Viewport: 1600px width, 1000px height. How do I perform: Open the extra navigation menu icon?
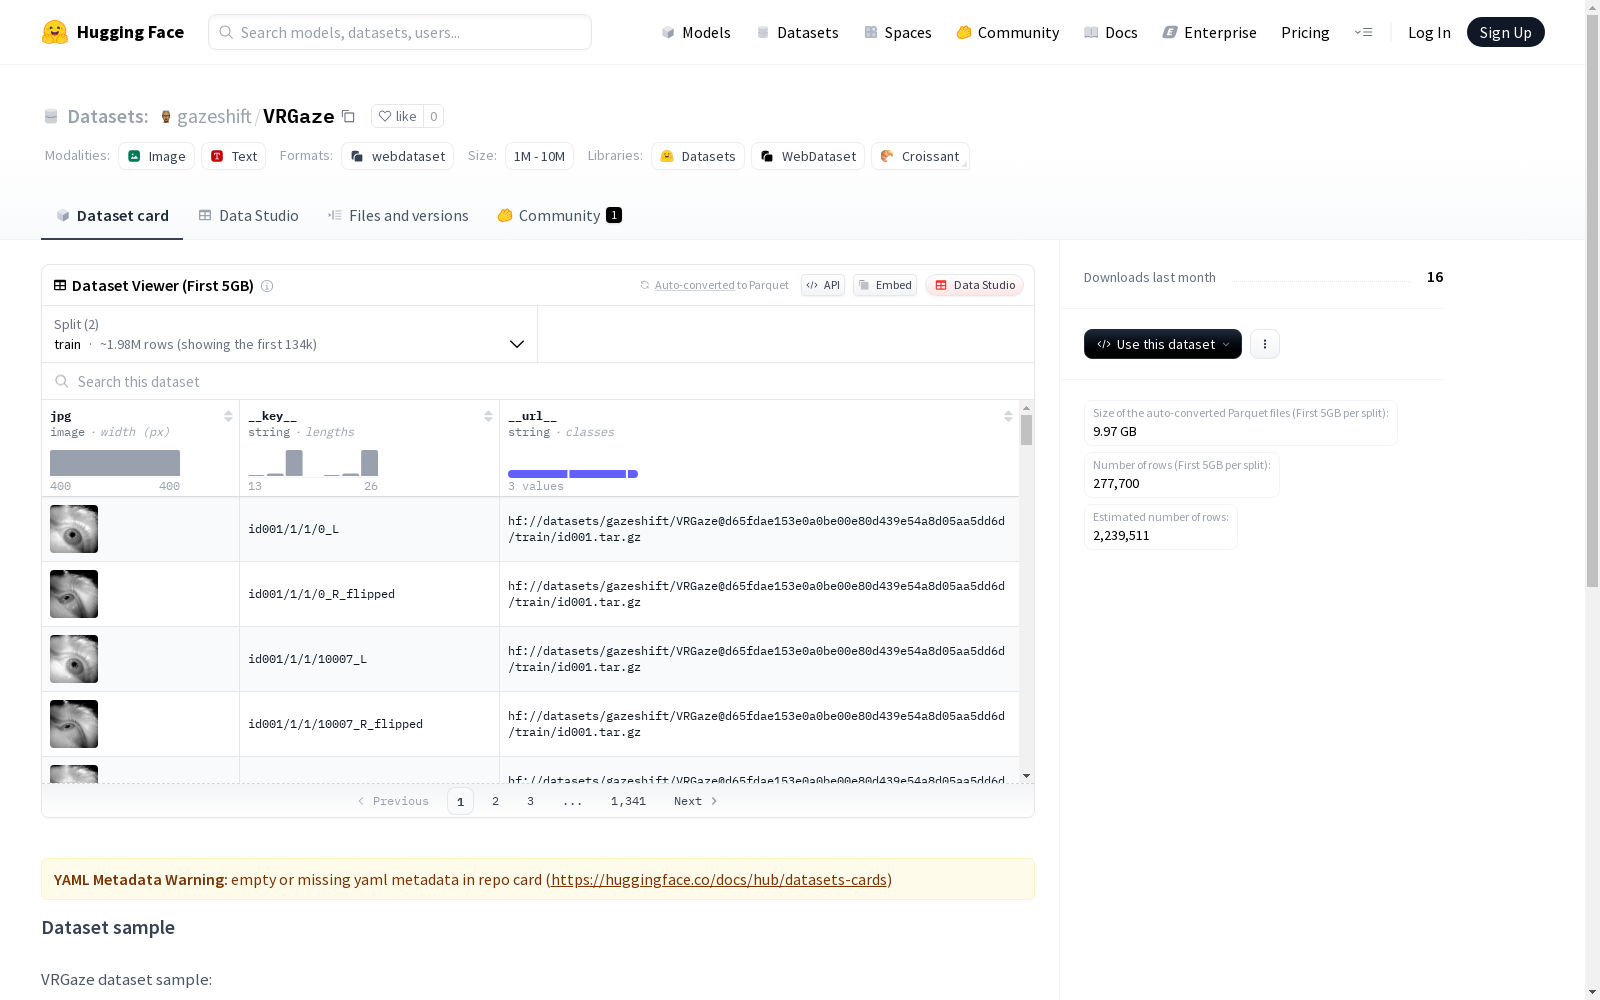coord(1363,32)
